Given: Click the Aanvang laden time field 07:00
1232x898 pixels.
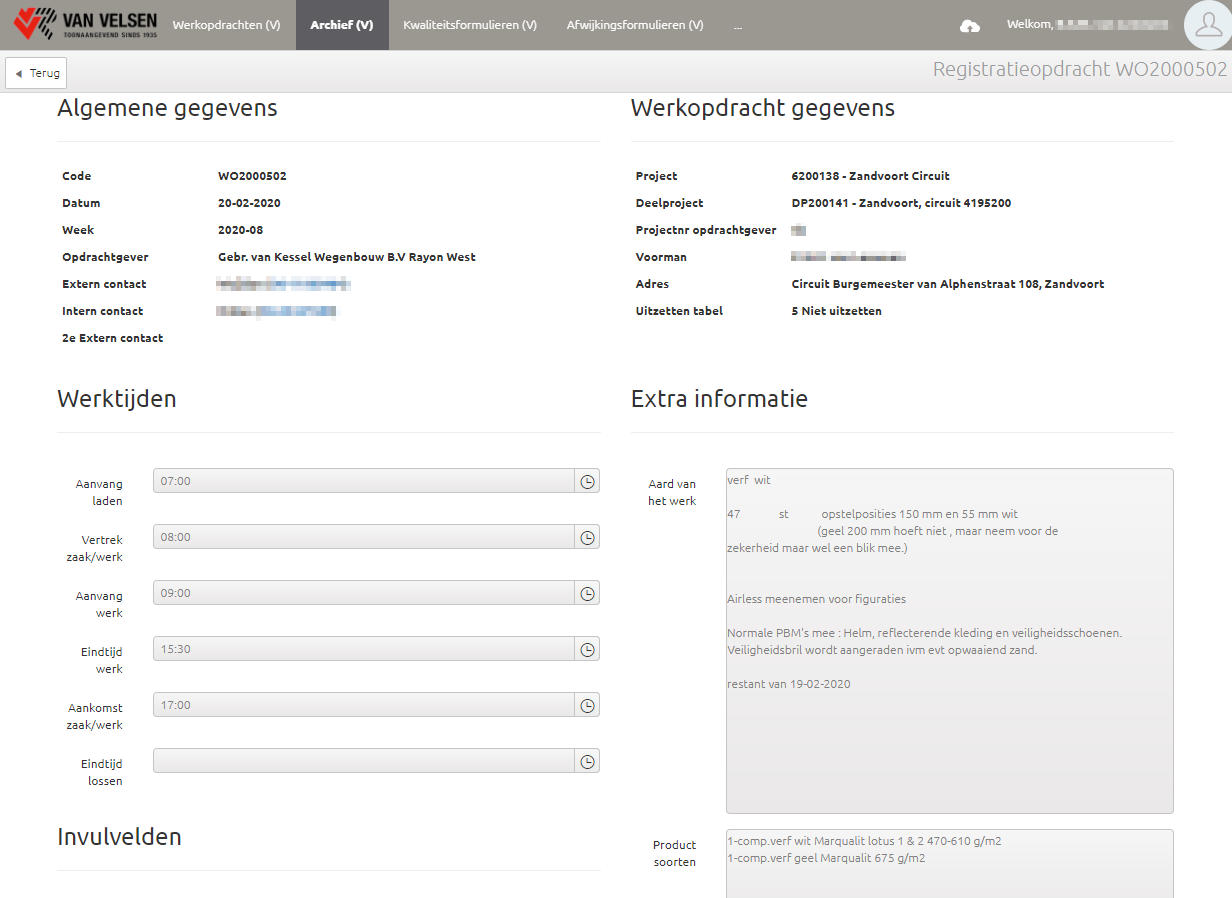Looking at the screenshot, I should [365, 481].
